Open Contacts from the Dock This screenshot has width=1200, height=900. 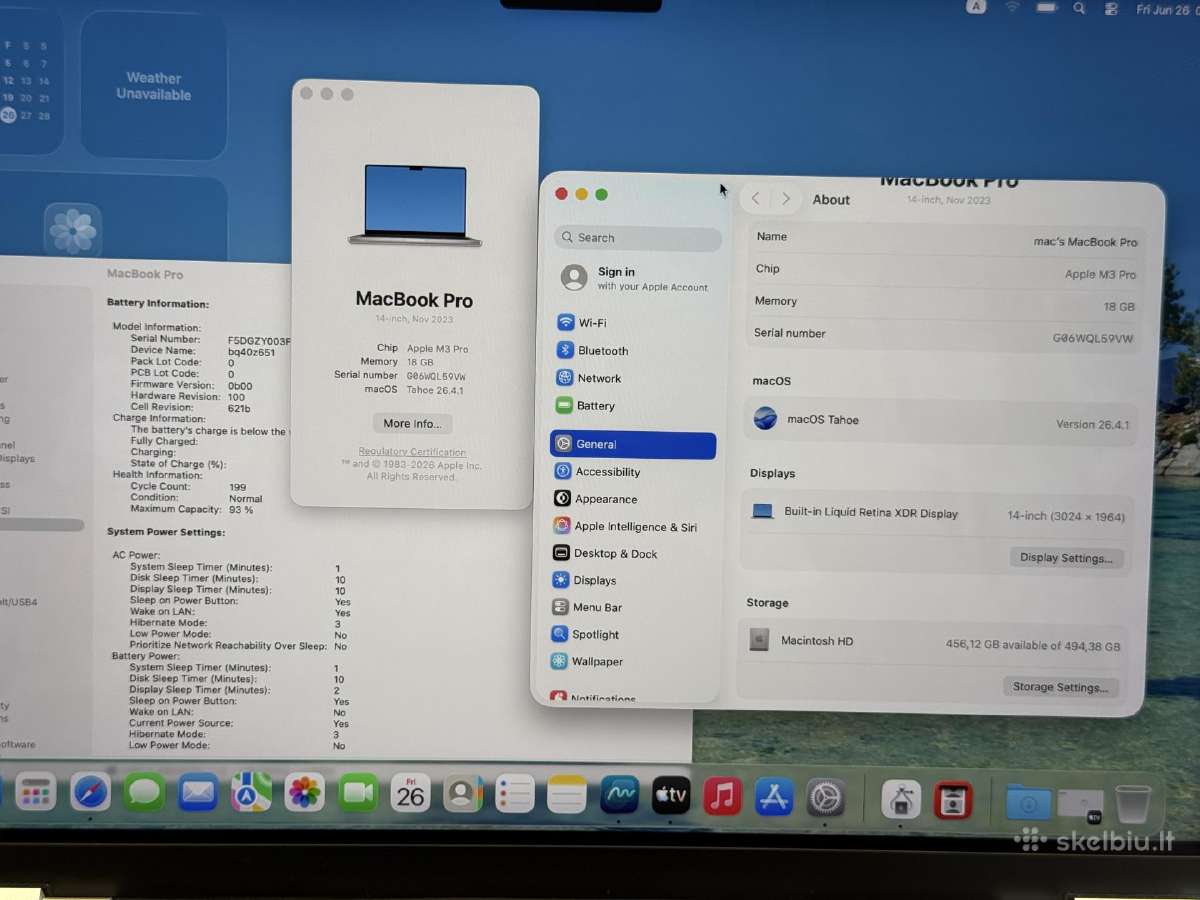[x=463, y=794]
